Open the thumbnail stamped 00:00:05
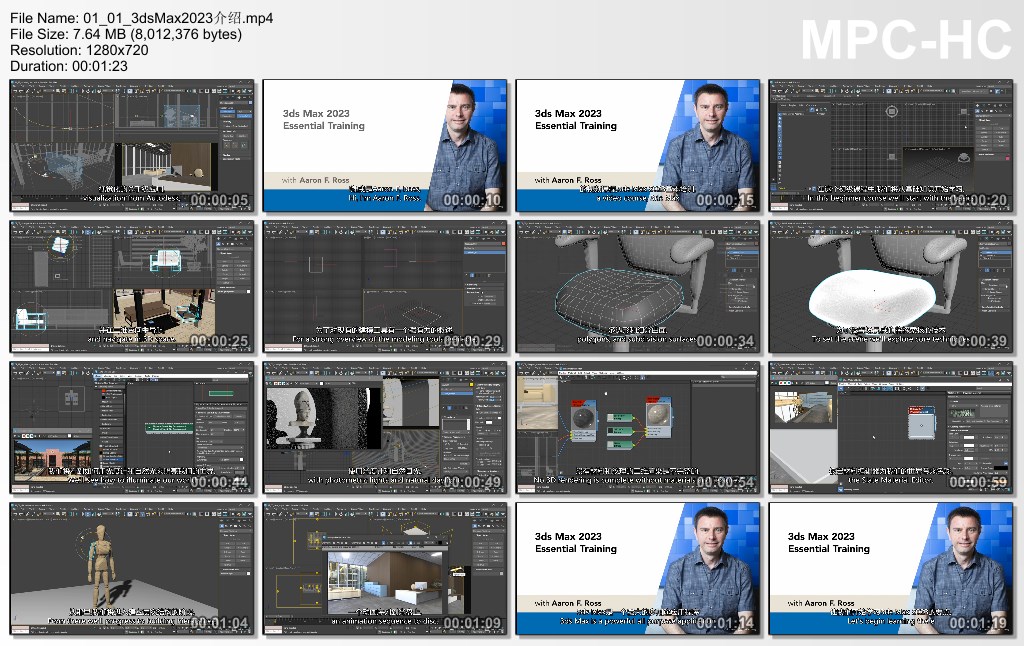Image resolution: width=1024 pixels, height=646 pixels. [x=132, y=146]
